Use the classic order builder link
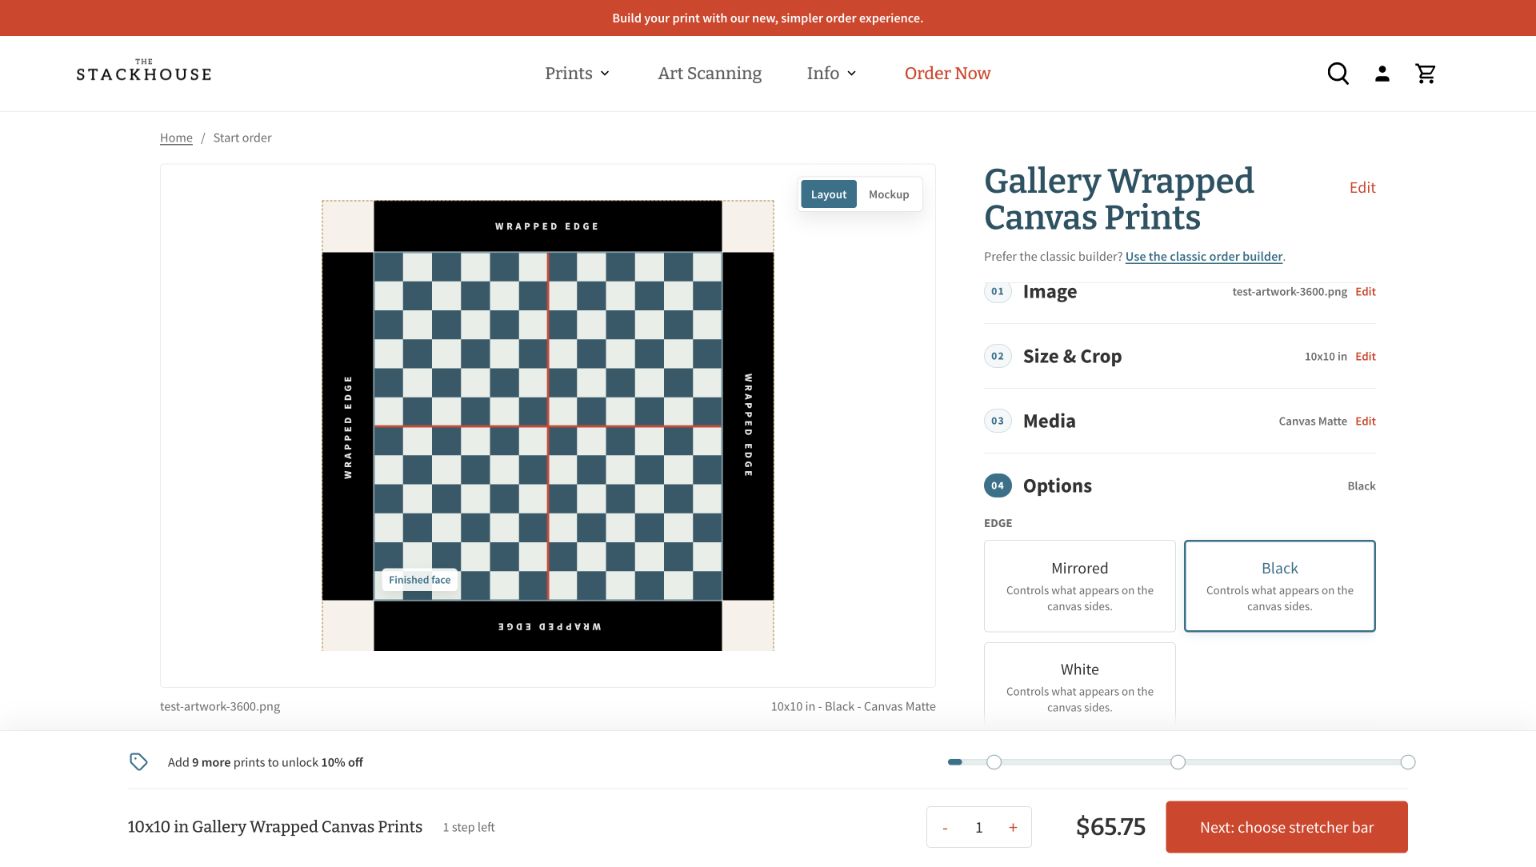This screenshot has height=867, width=1536. (1204, 257)
